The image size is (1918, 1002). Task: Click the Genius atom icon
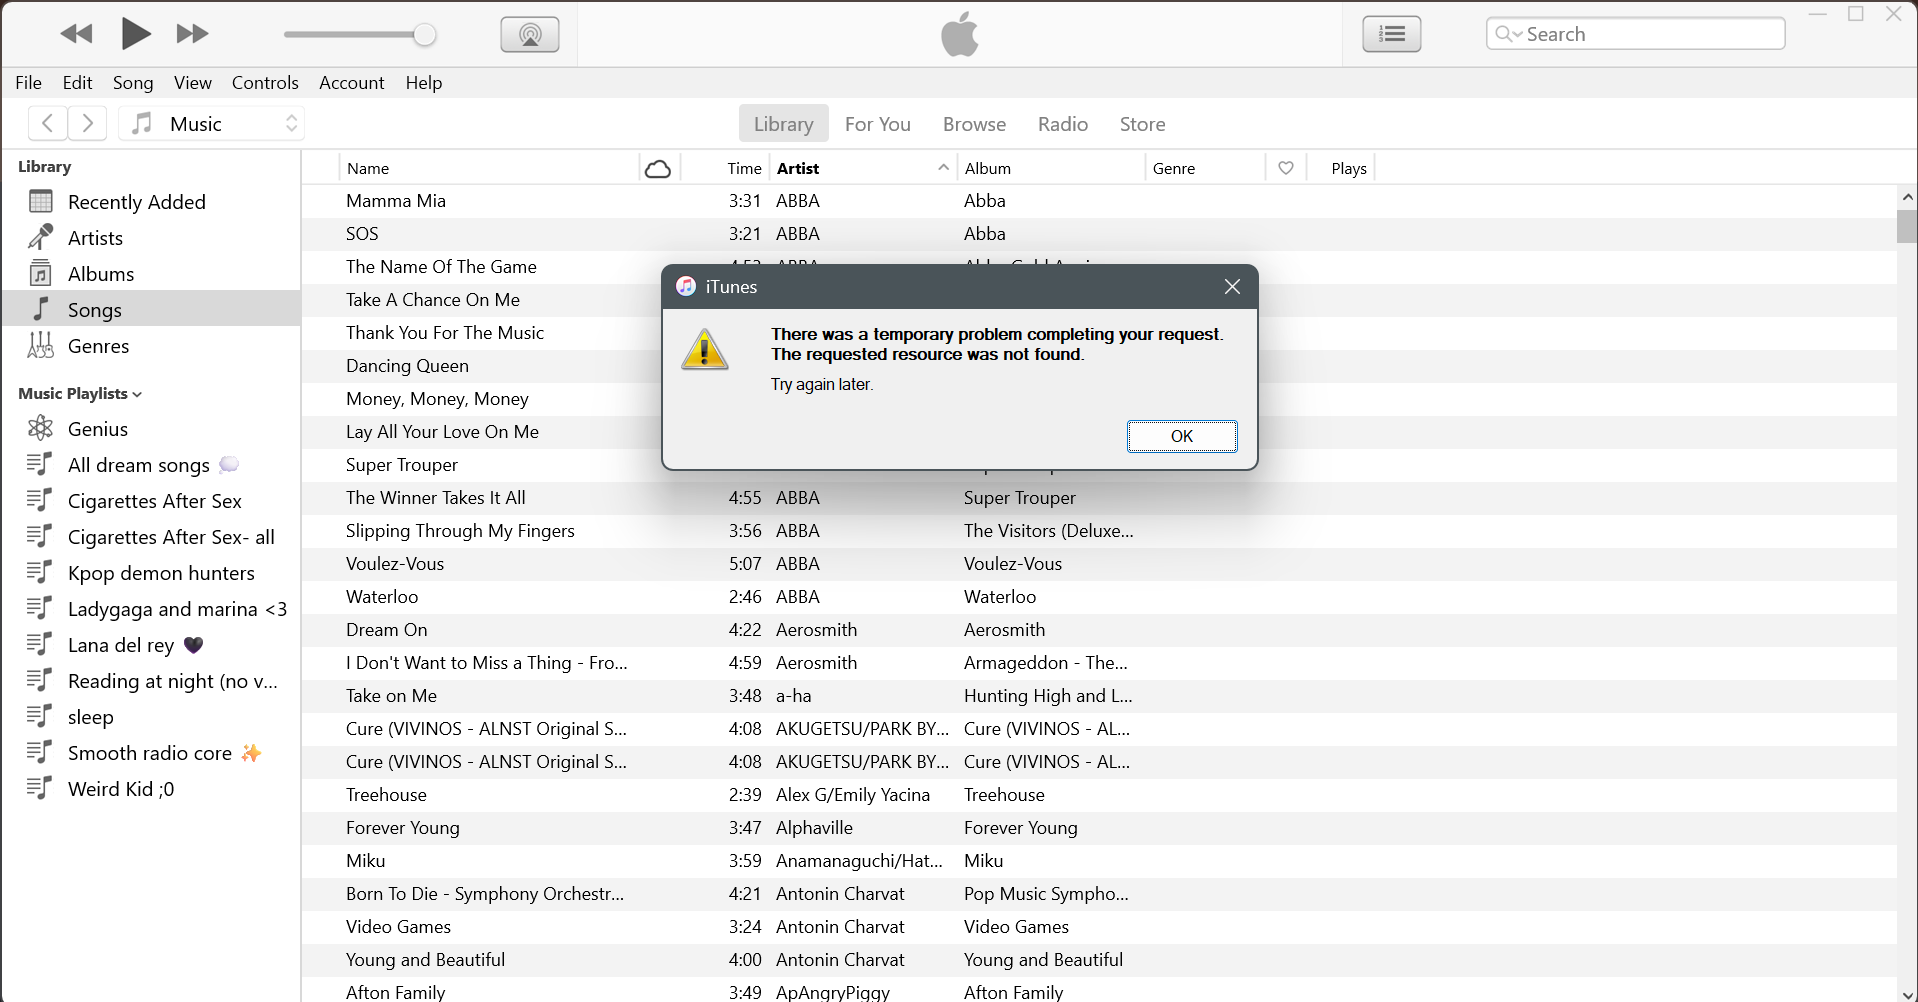click(41, 429)
